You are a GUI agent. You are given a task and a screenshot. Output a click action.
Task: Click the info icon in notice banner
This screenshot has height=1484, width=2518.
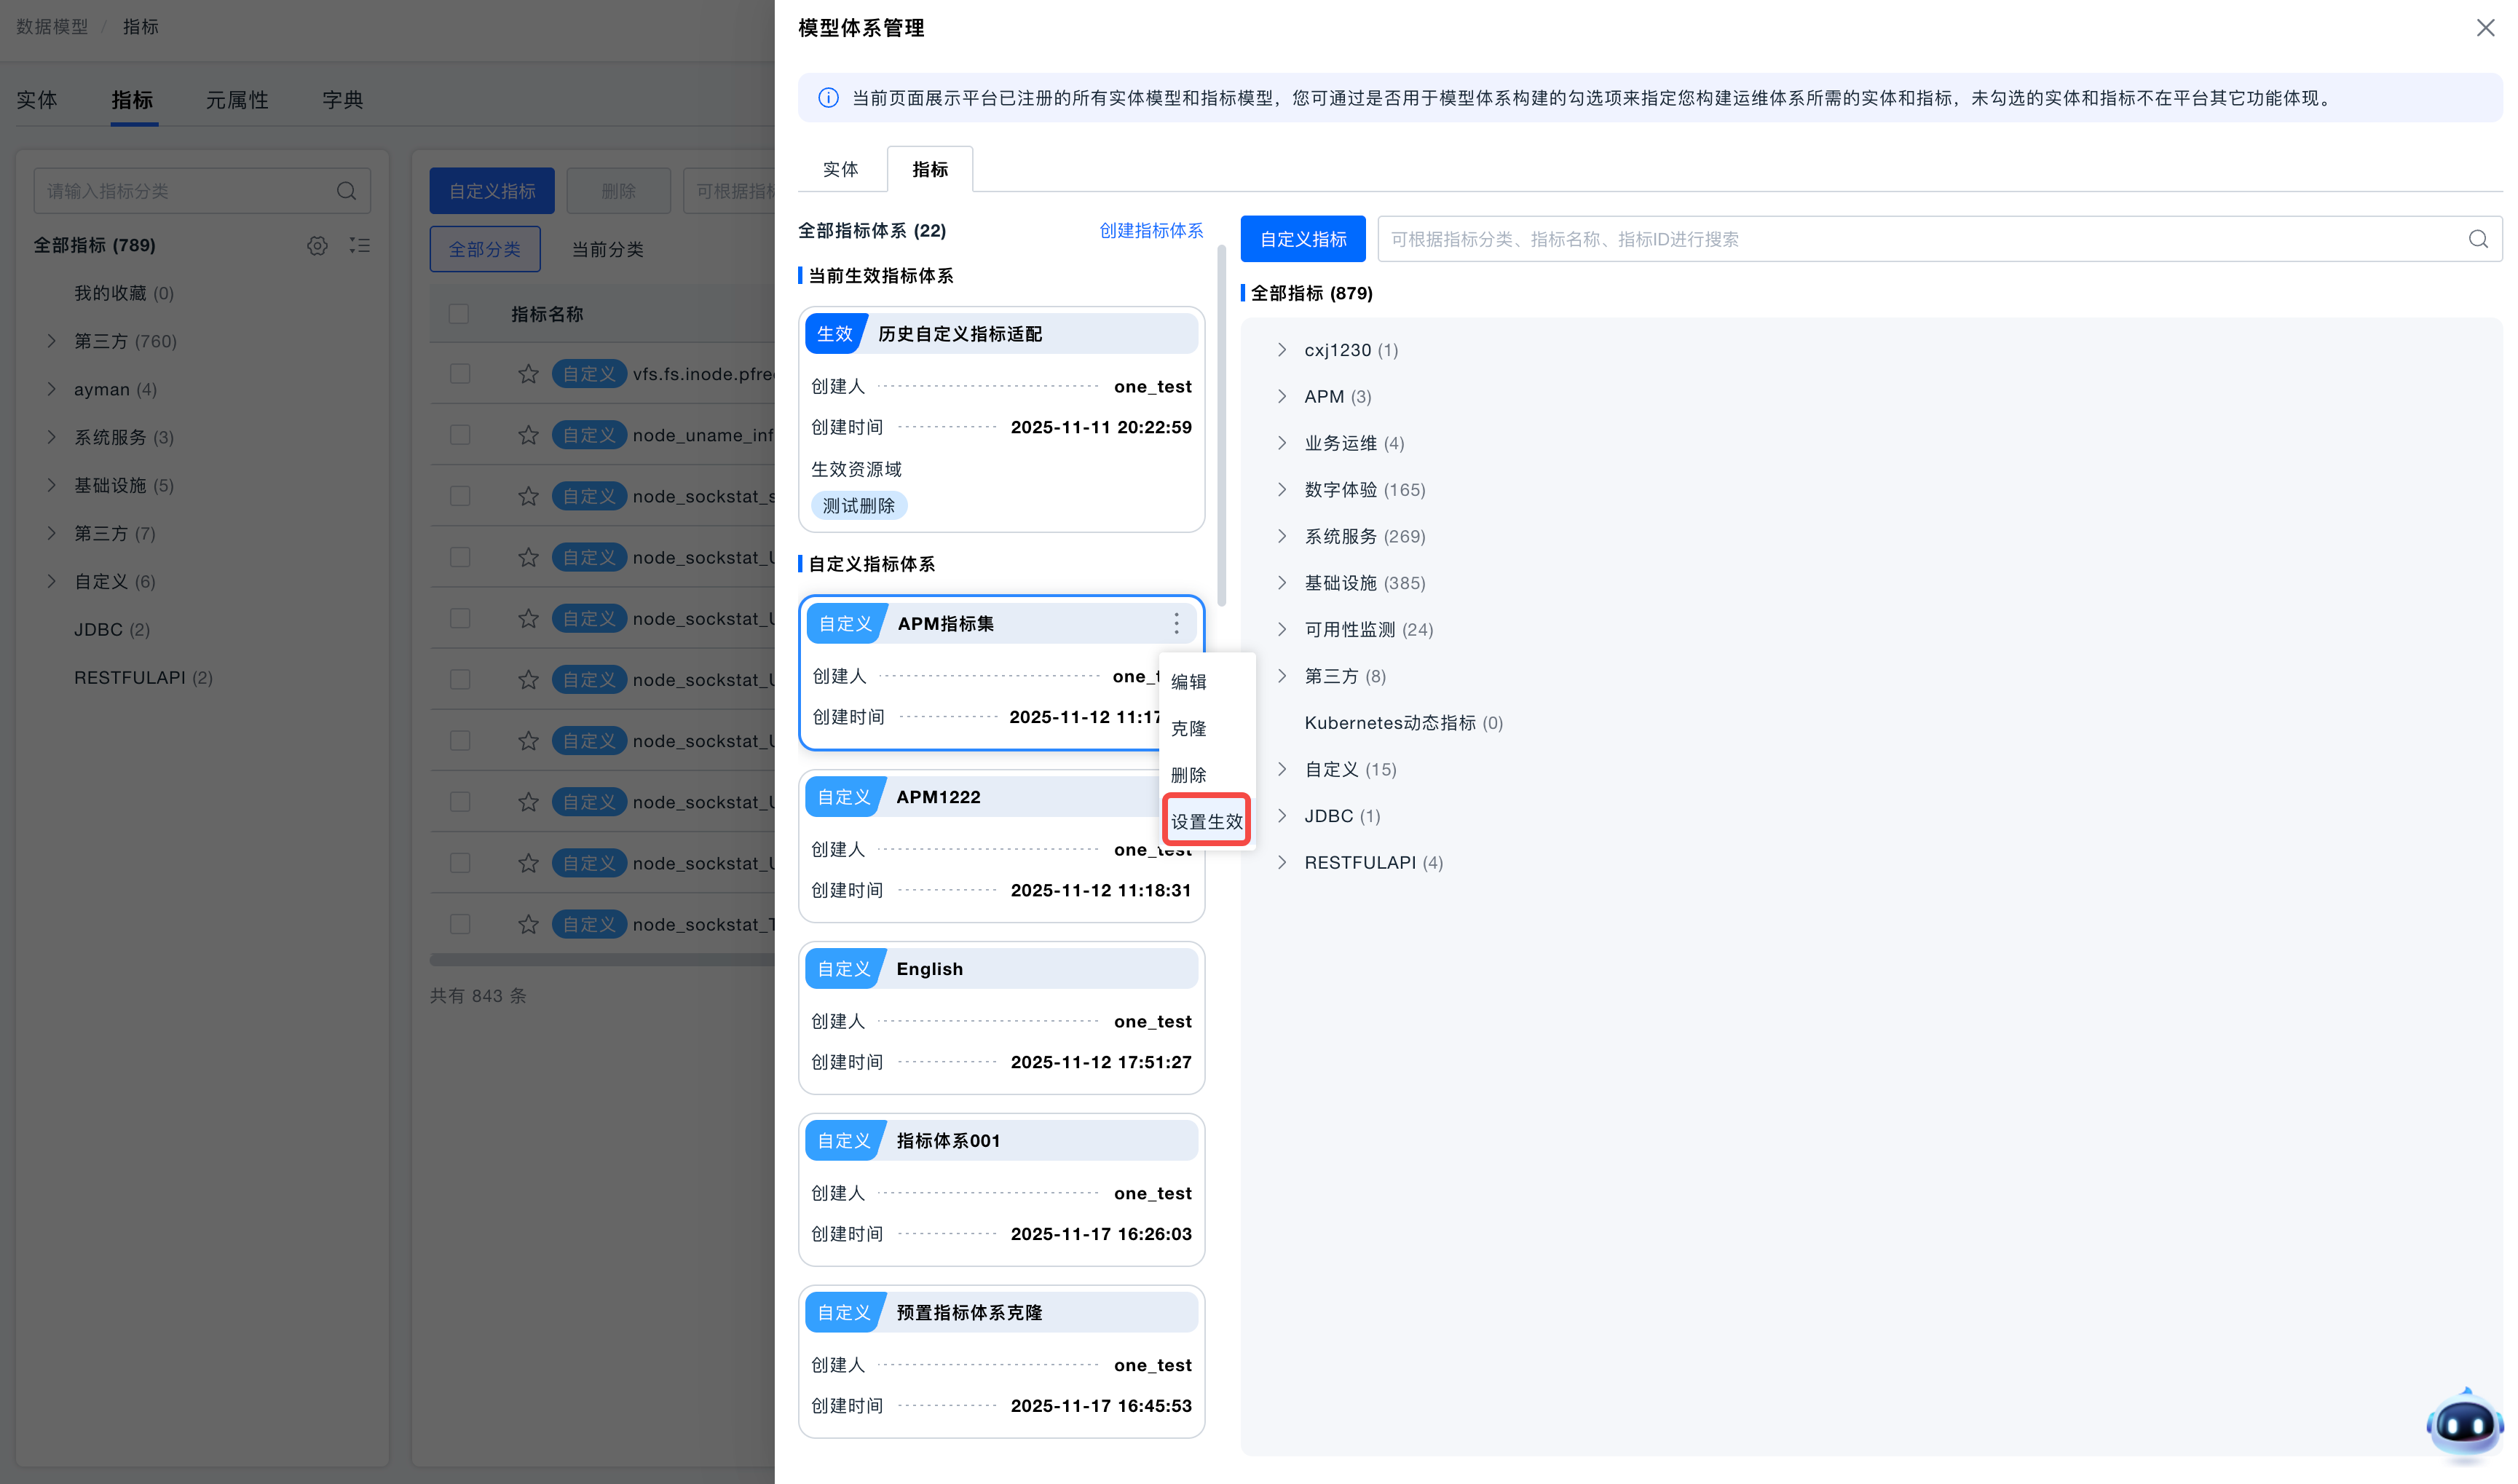(x=828, y=98)
